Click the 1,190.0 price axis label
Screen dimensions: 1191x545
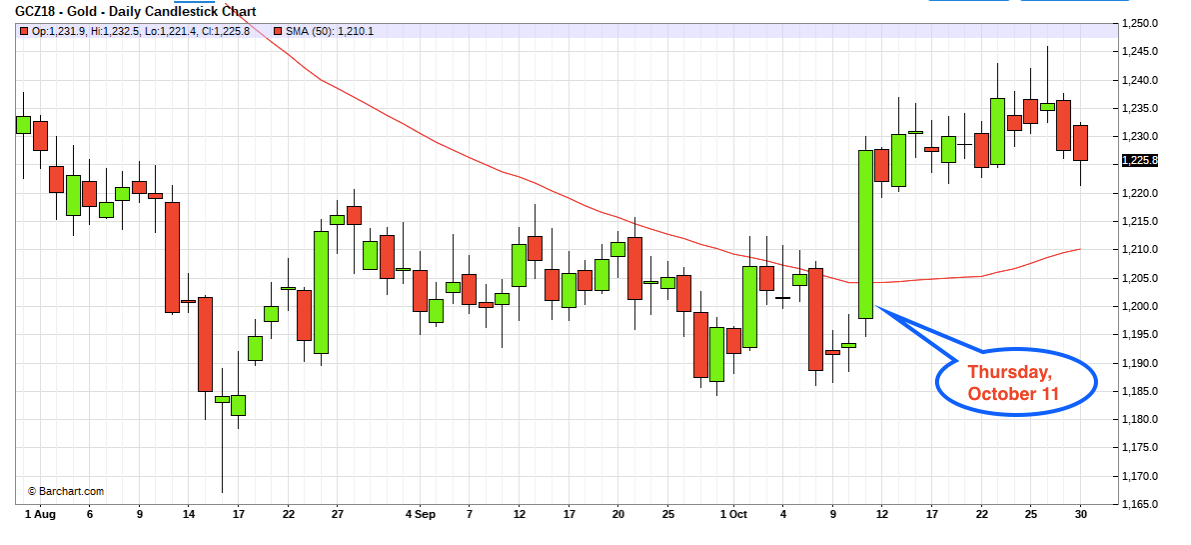coord(1140,364)
